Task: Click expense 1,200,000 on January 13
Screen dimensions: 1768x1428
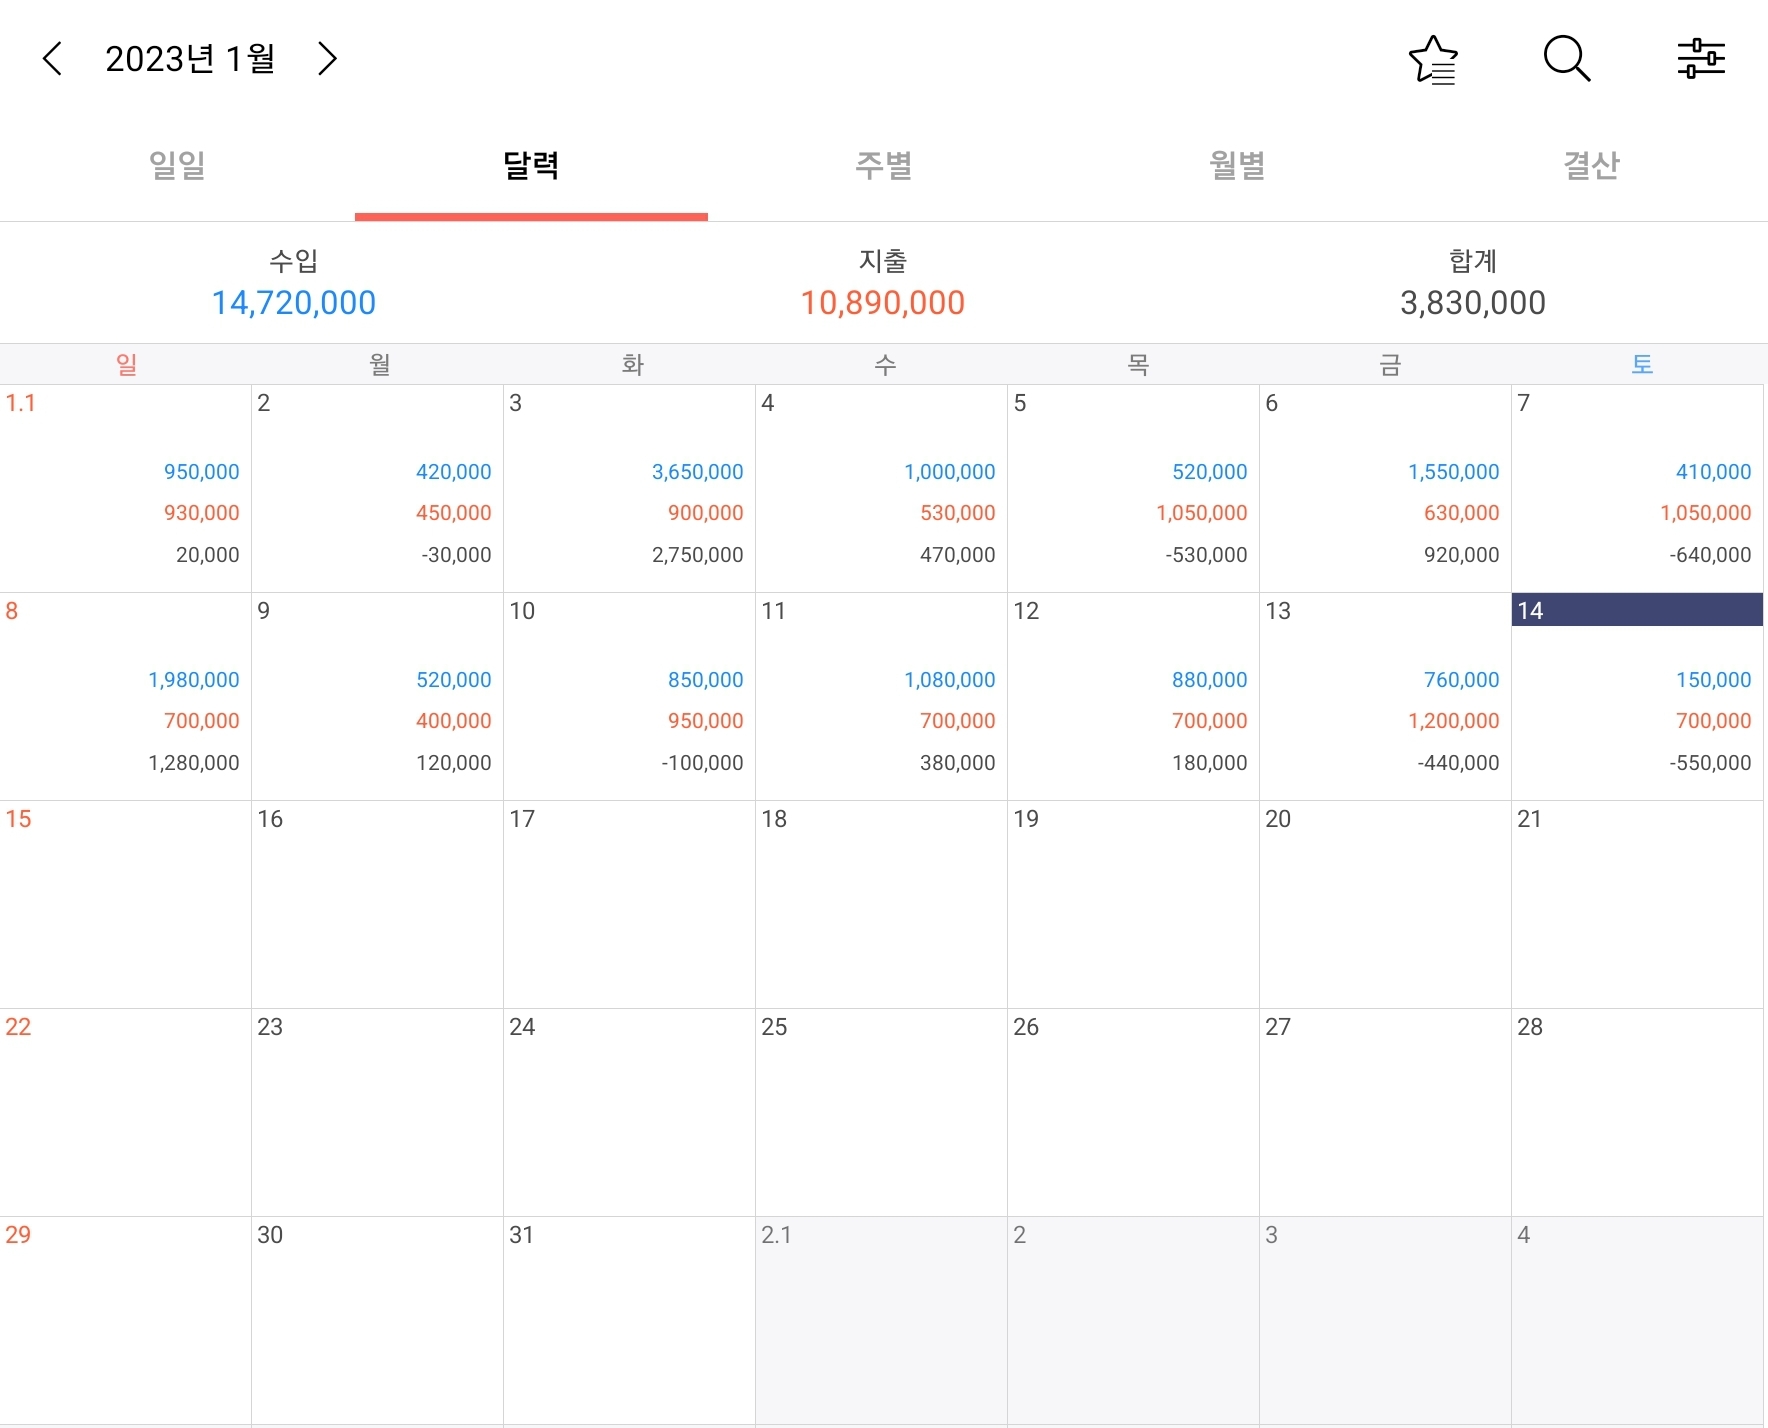Action: pos(1454,721)
